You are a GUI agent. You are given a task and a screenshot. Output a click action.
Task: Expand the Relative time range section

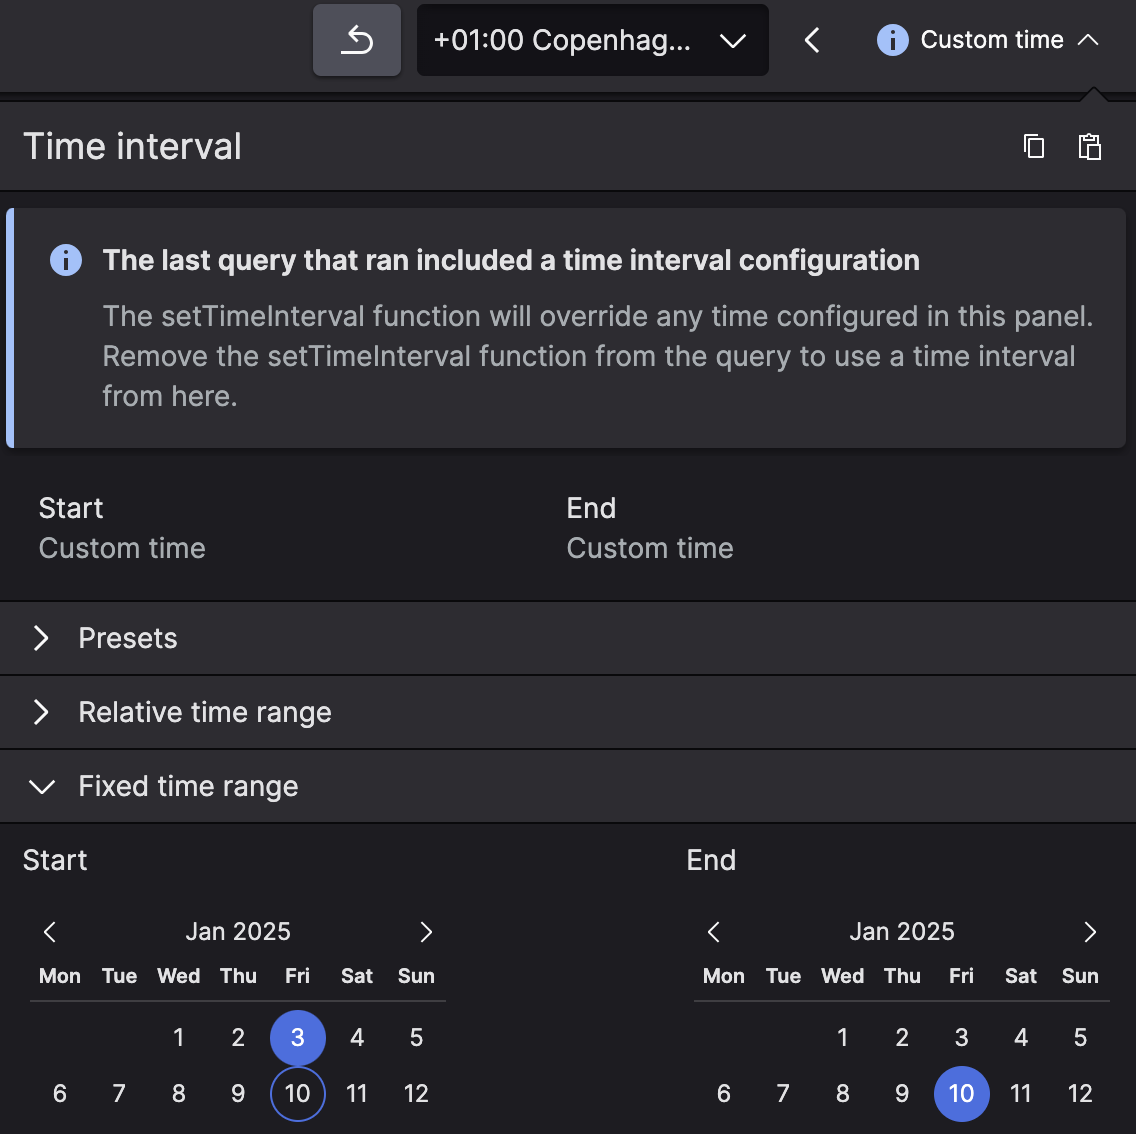(x=204, y=712)
